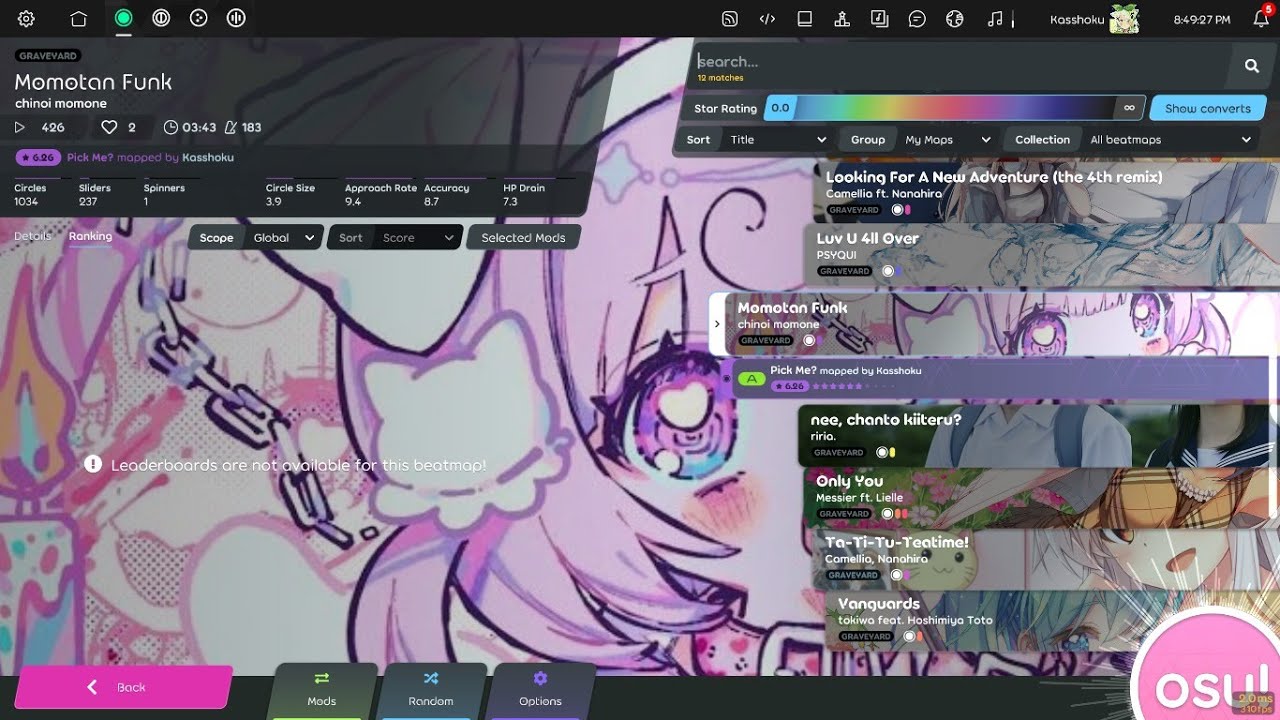Open mapper Kasshoku link under title
Screen dimensions: 1280x720
pos(208,157)
